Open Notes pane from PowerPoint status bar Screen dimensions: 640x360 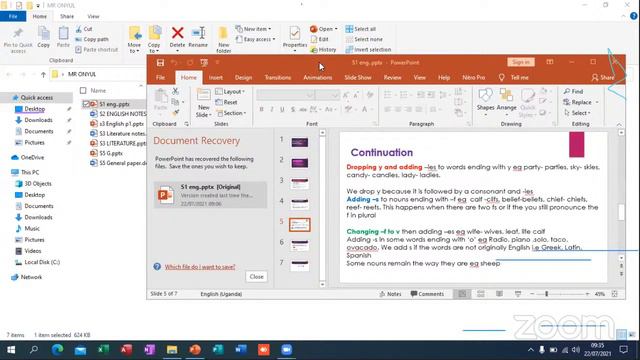[390, 294]
